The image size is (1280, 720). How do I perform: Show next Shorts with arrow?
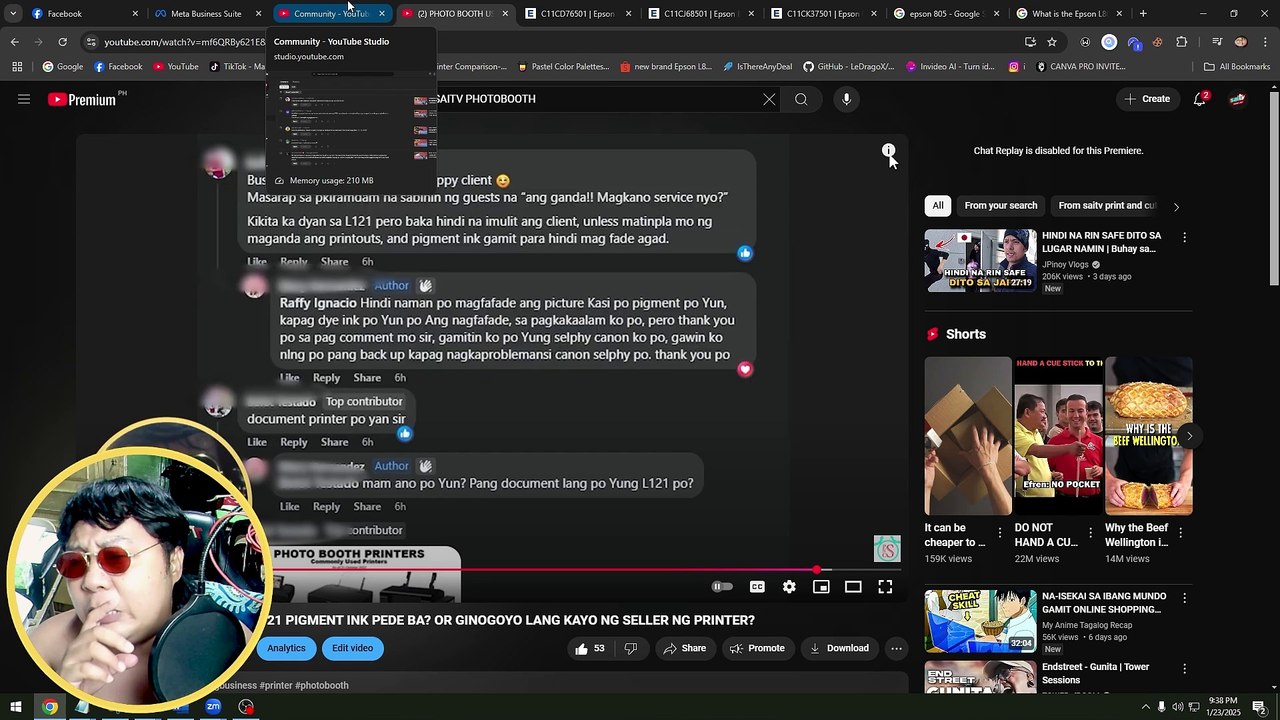click(x=1189, y=436)
